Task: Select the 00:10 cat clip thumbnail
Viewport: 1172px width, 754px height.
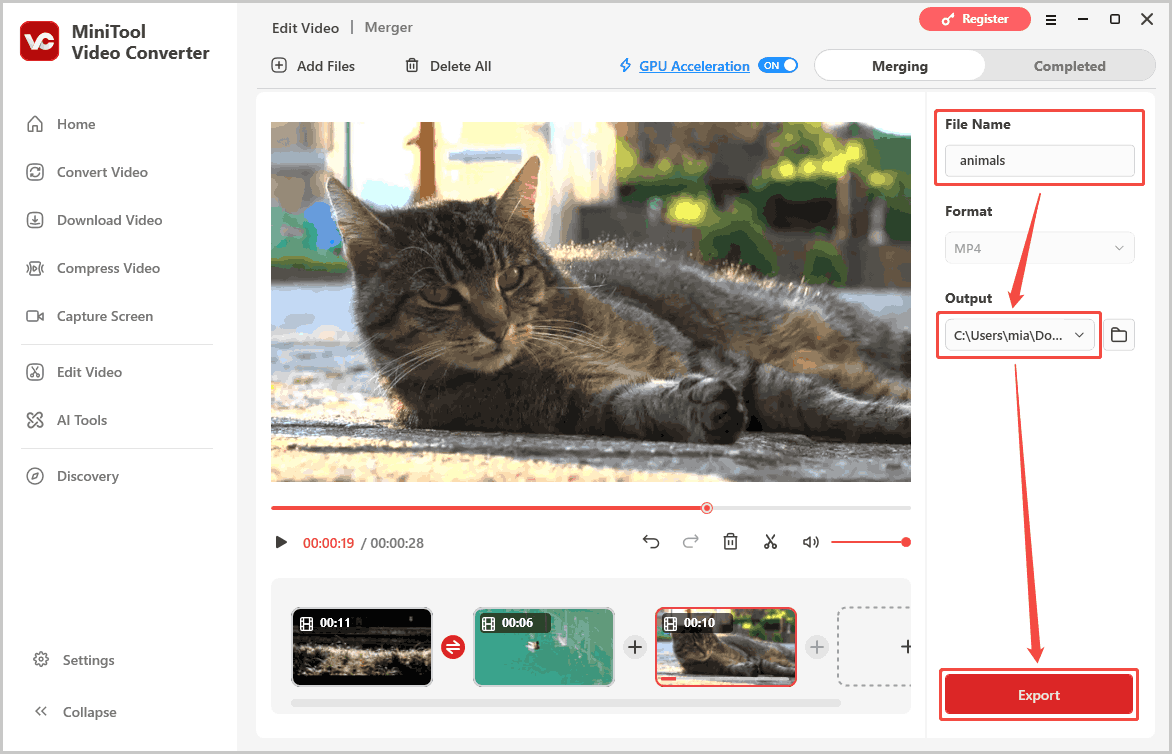Action: 726,646
